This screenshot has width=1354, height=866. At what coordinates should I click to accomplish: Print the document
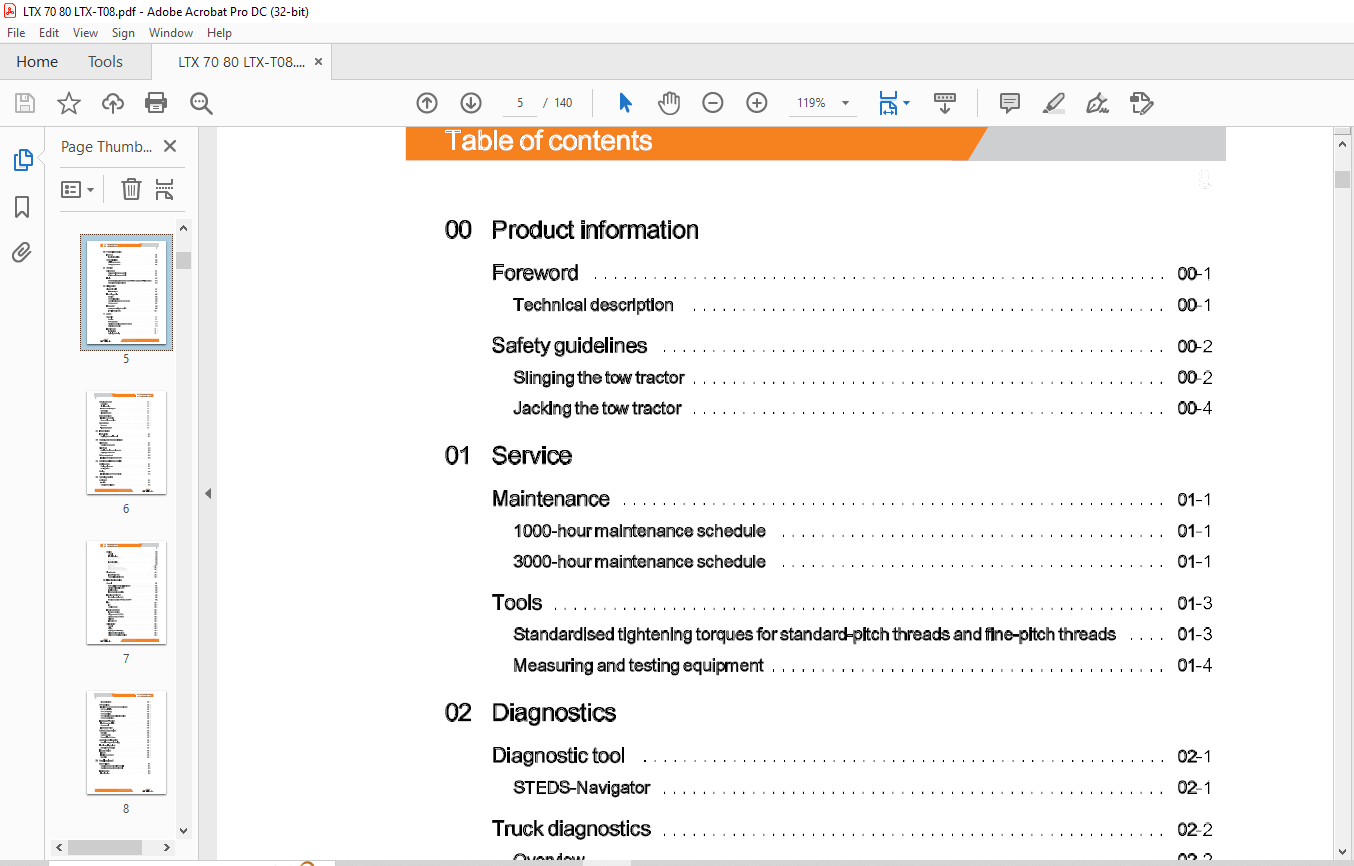[156, 103]
